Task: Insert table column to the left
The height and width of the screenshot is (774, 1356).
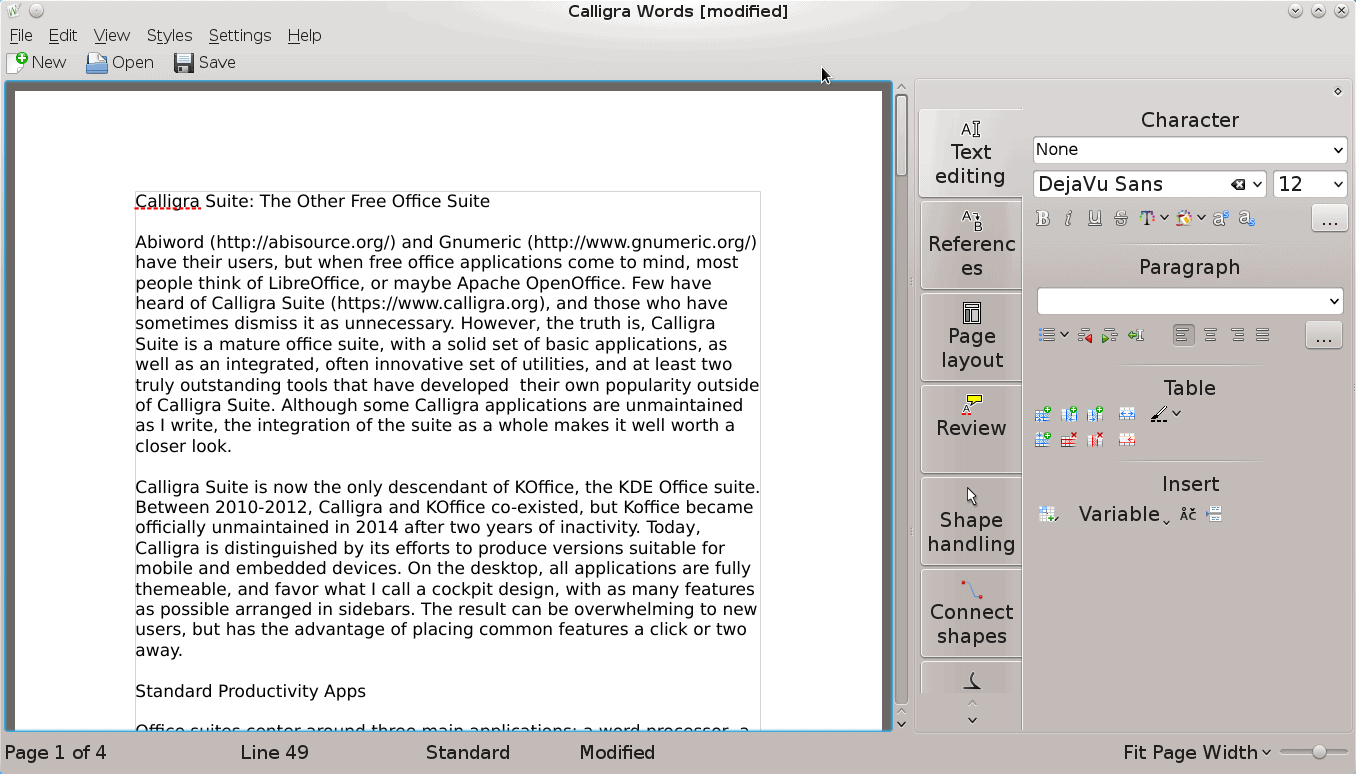Action: 1069,414
